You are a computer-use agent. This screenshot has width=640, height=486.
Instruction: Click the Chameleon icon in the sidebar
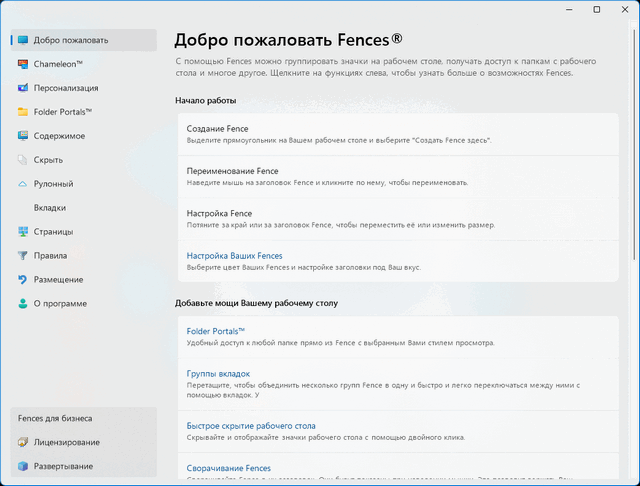(x=23, y=64)
